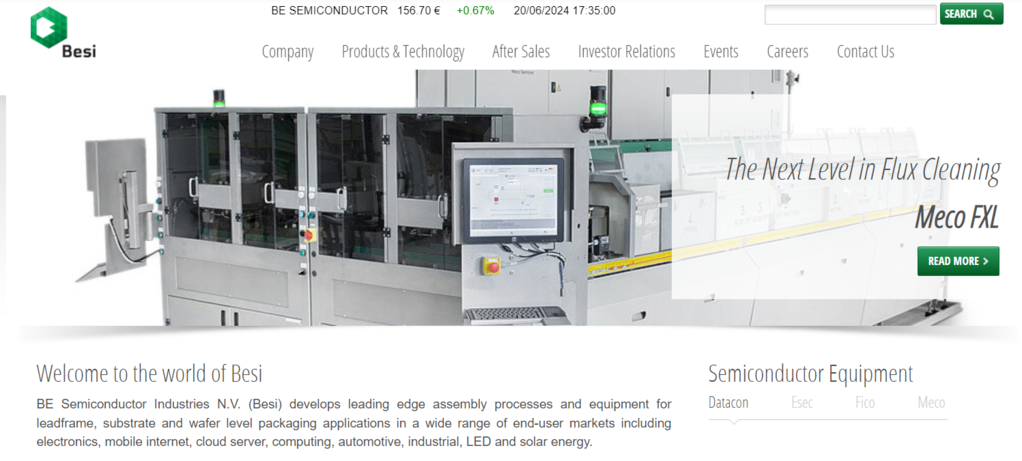Select the Datacon tab

[x=728, y=402]
